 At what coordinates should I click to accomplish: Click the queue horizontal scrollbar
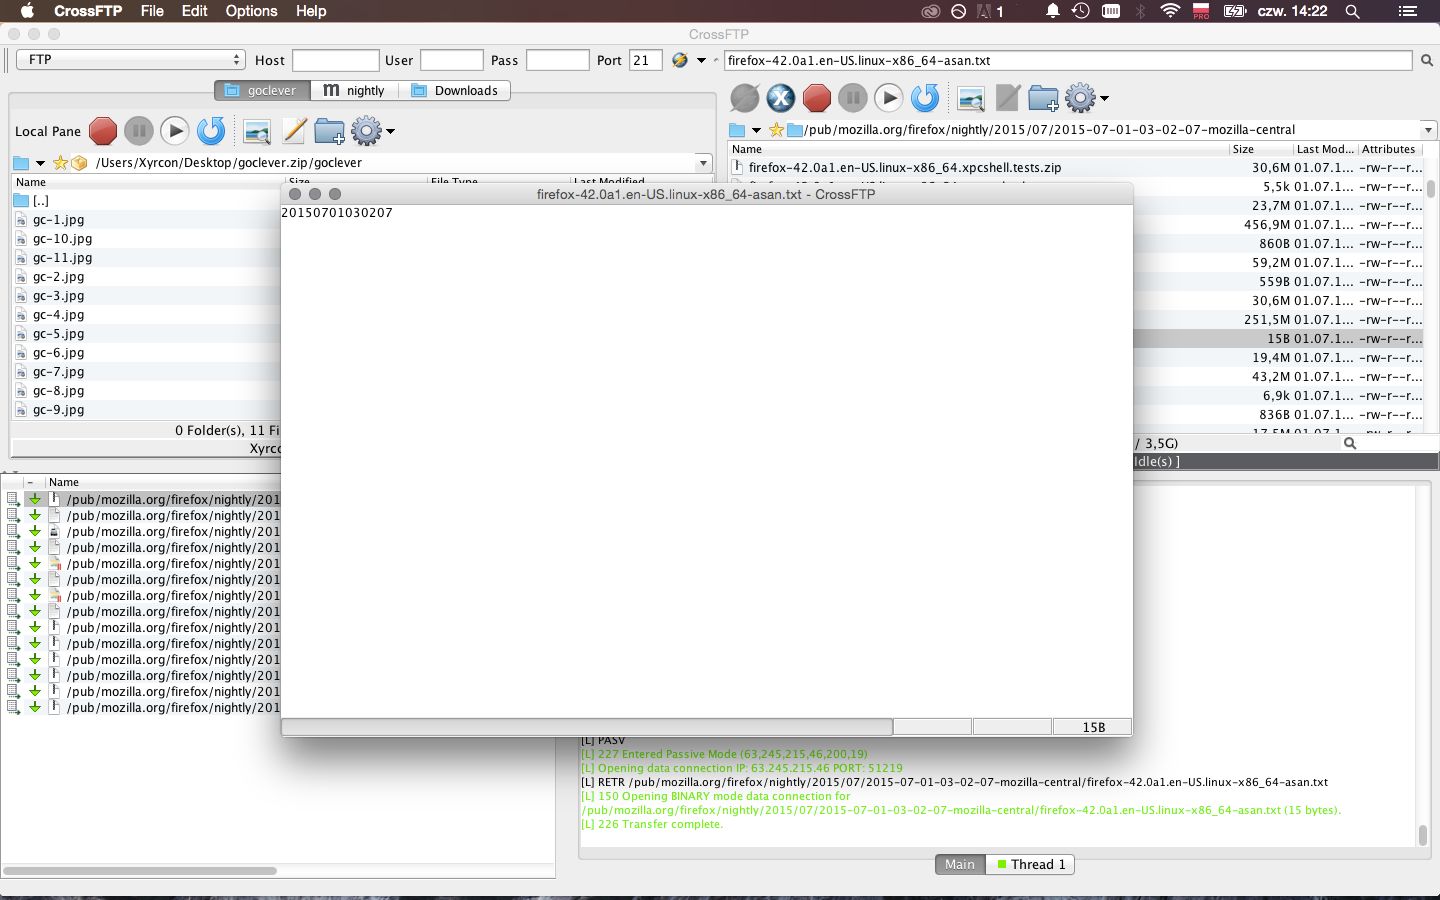[x=140, y=871]
